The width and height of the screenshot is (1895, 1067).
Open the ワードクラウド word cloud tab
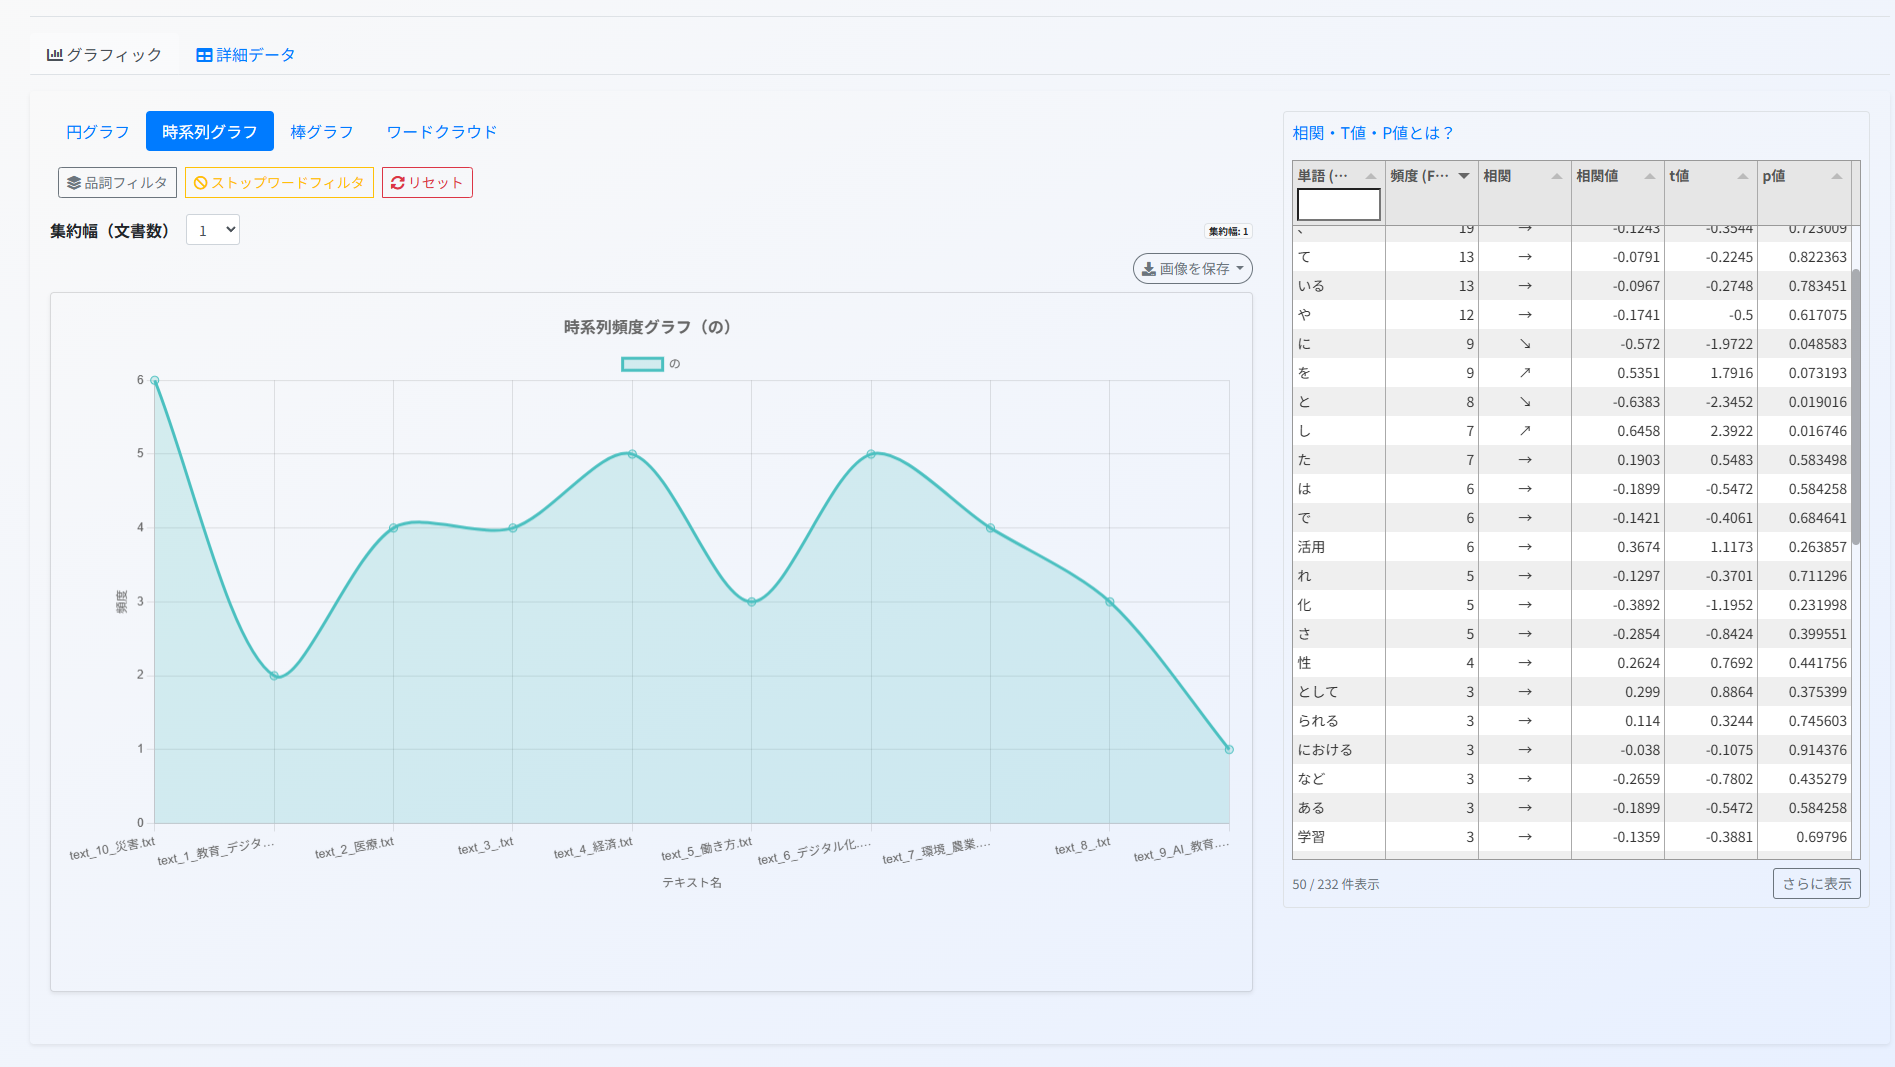pos(441,132)
